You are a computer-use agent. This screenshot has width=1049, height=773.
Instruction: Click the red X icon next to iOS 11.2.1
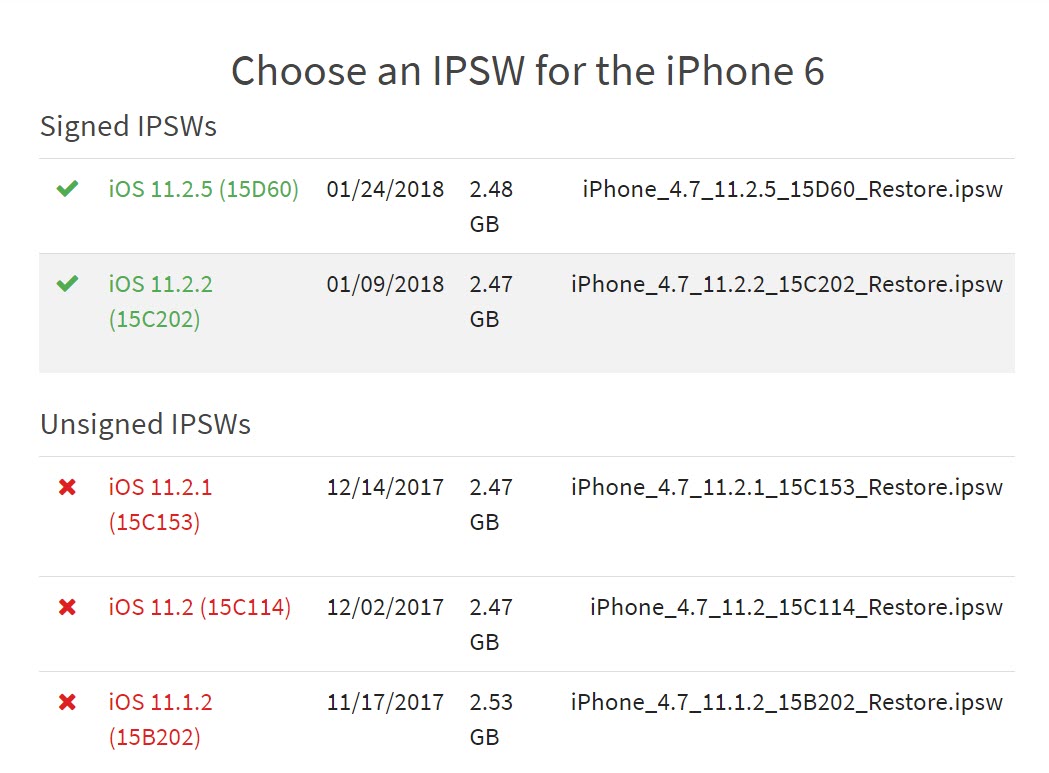(67, 487)
